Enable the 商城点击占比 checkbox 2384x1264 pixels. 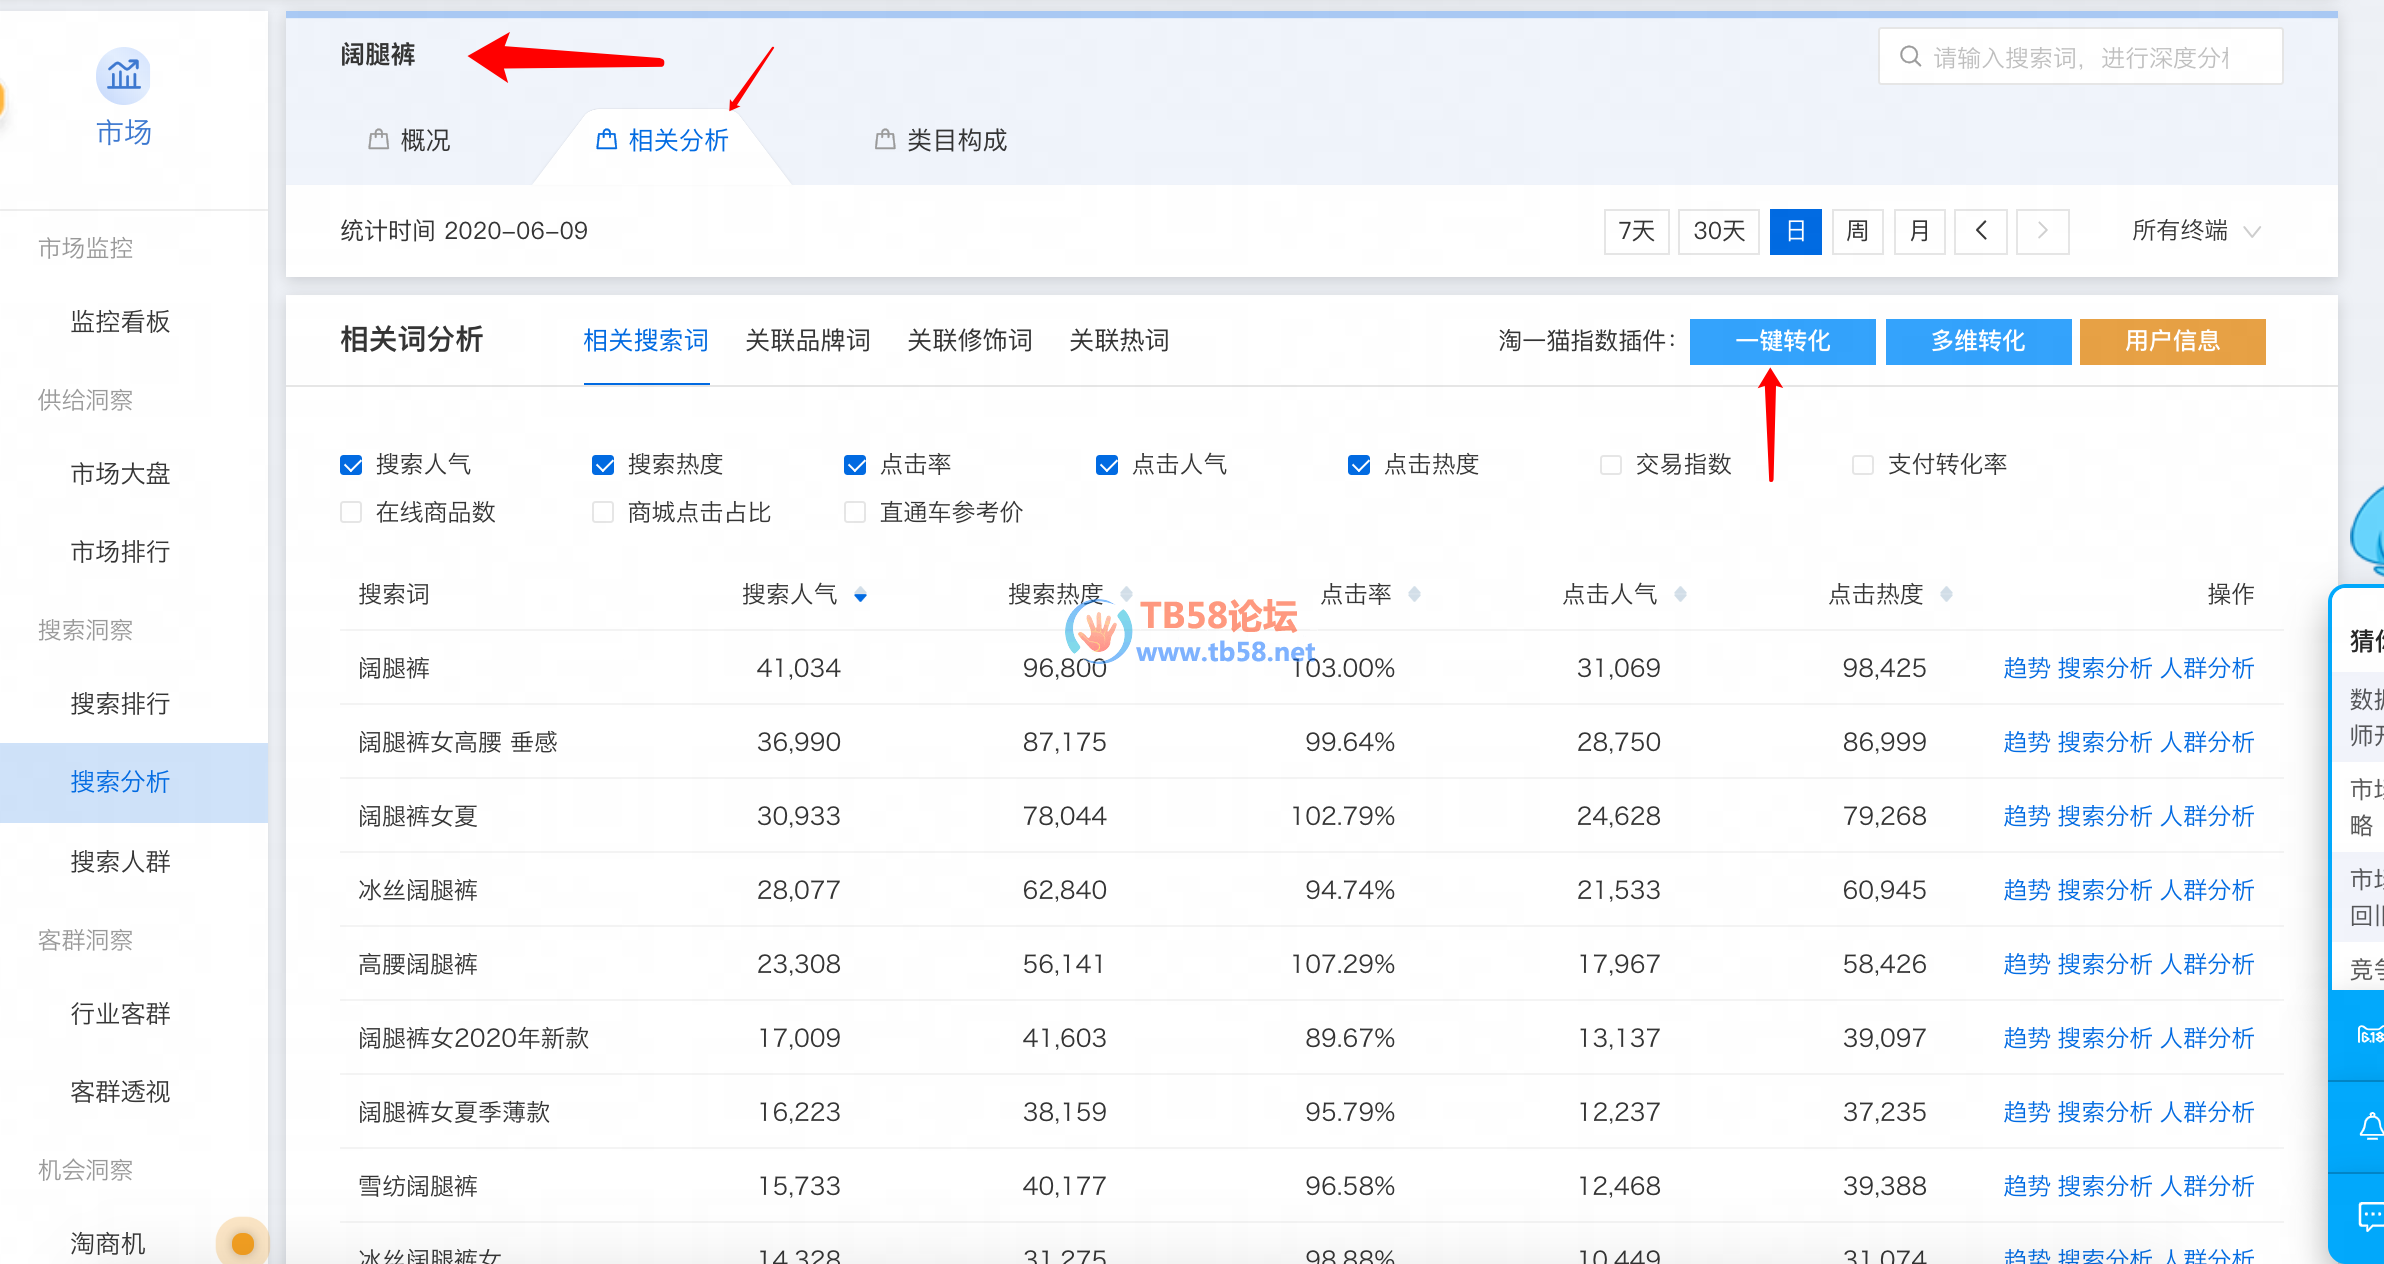click(x=603, y=513)
